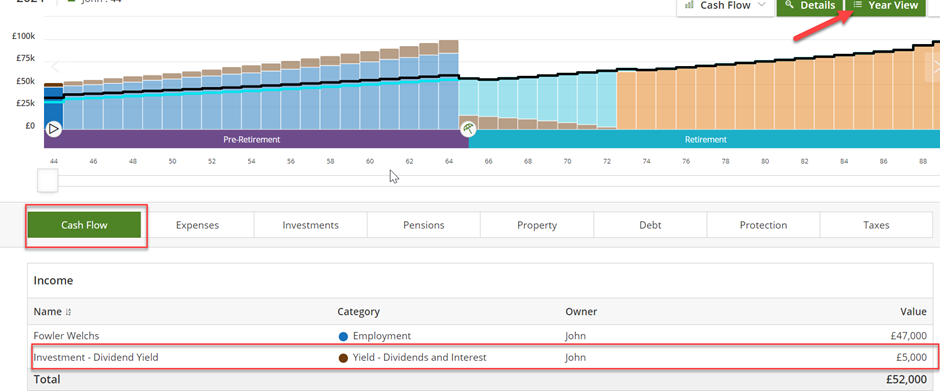This screenshot has height=391, width=940.
Task: Click the brown Yield category dot
Action: pos(344,358)
